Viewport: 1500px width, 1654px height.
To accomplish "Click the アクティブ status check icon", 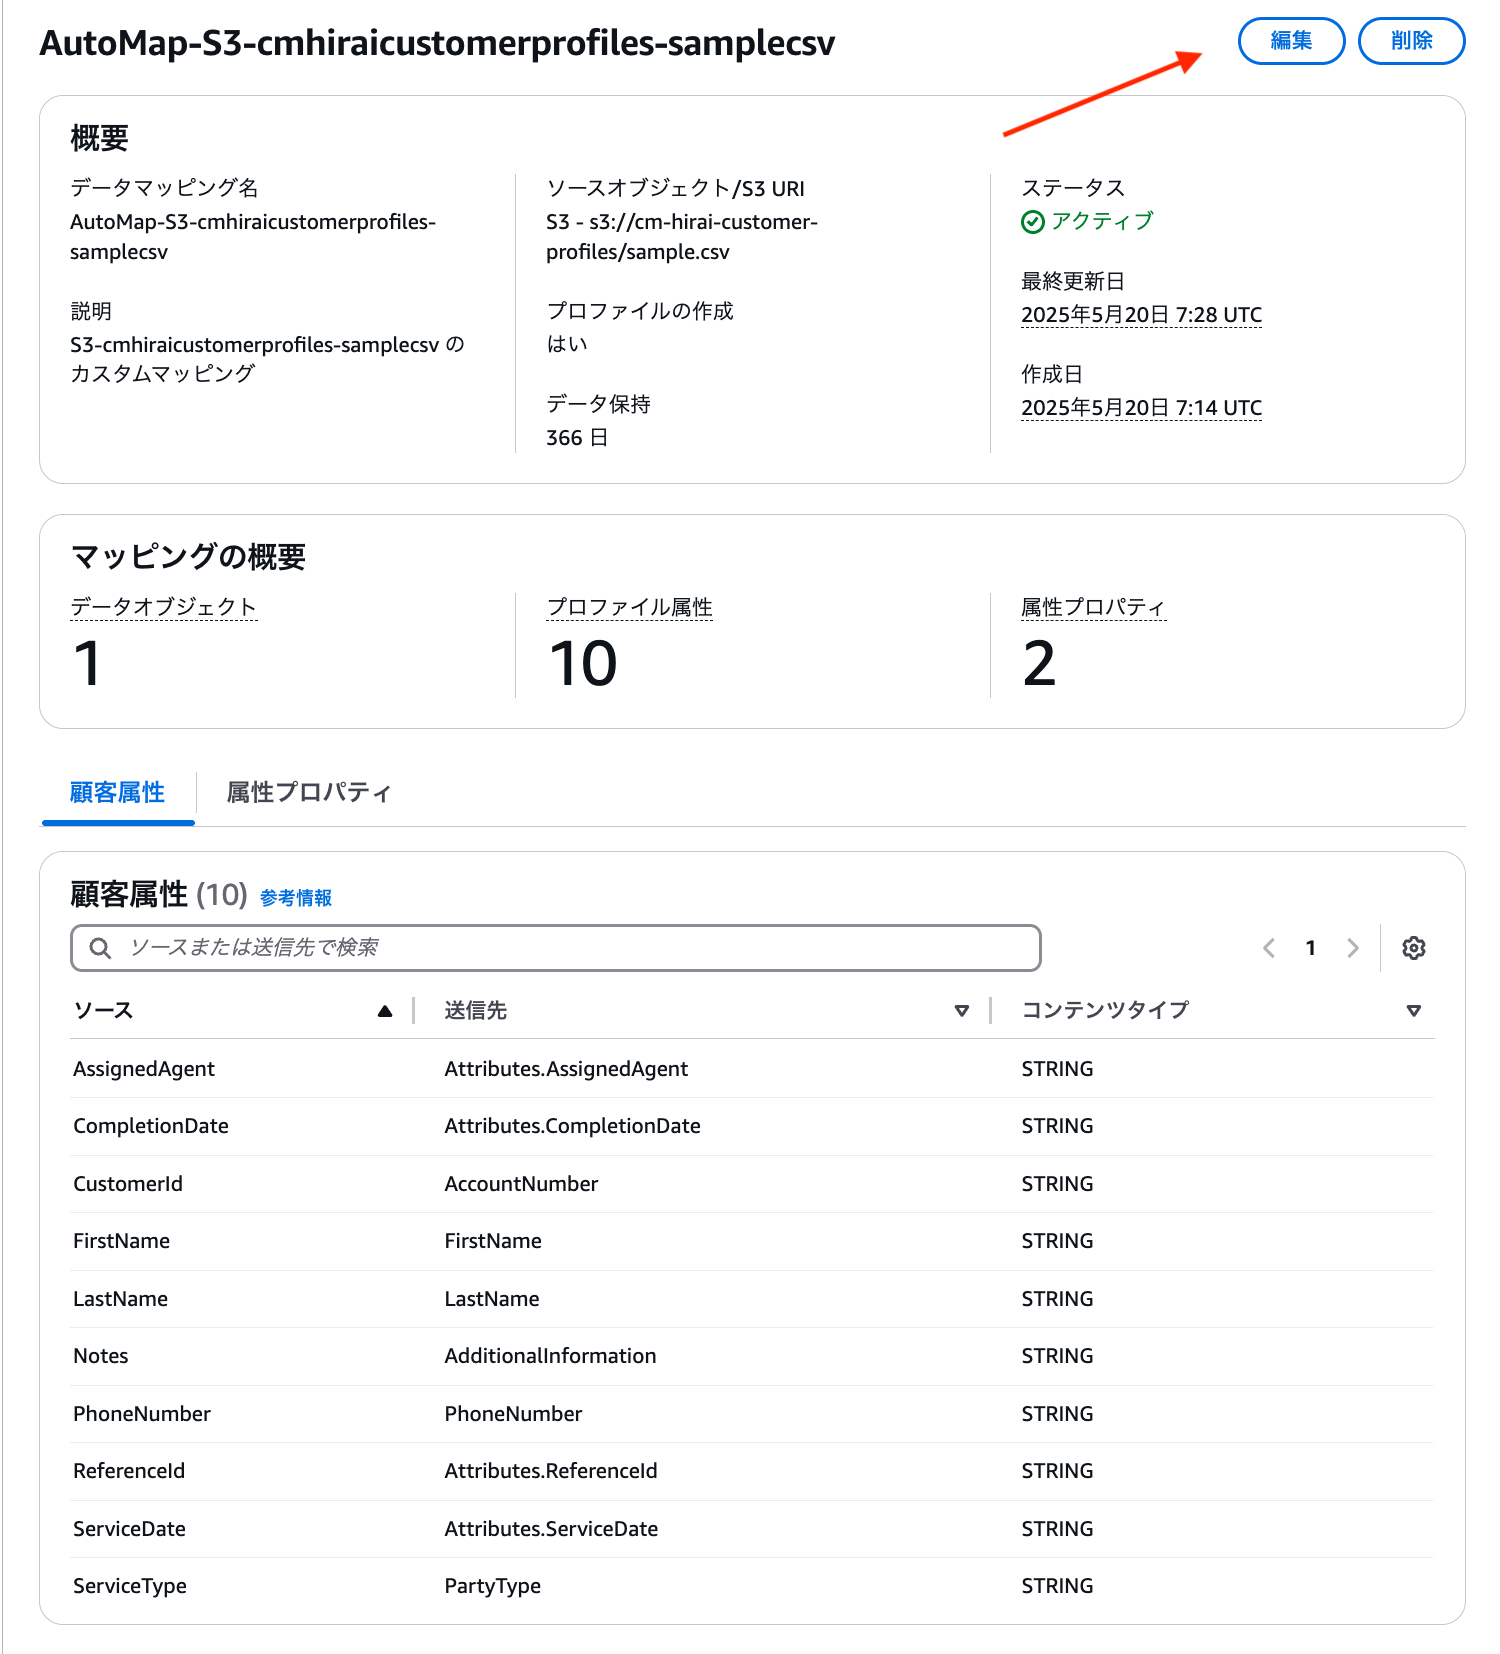I will pyautogui.click(x=1032, y=222).
